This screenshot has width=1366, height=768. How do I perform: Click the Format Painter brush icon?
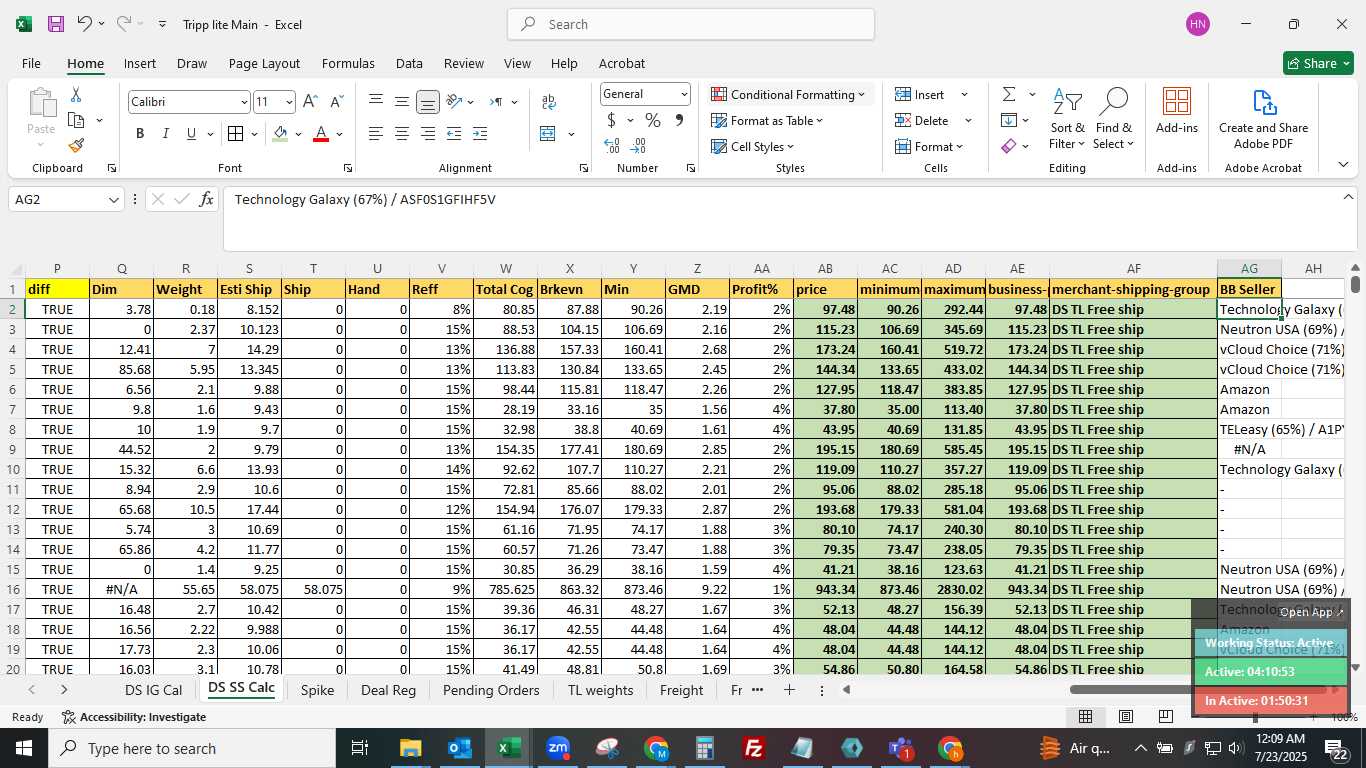76,145
